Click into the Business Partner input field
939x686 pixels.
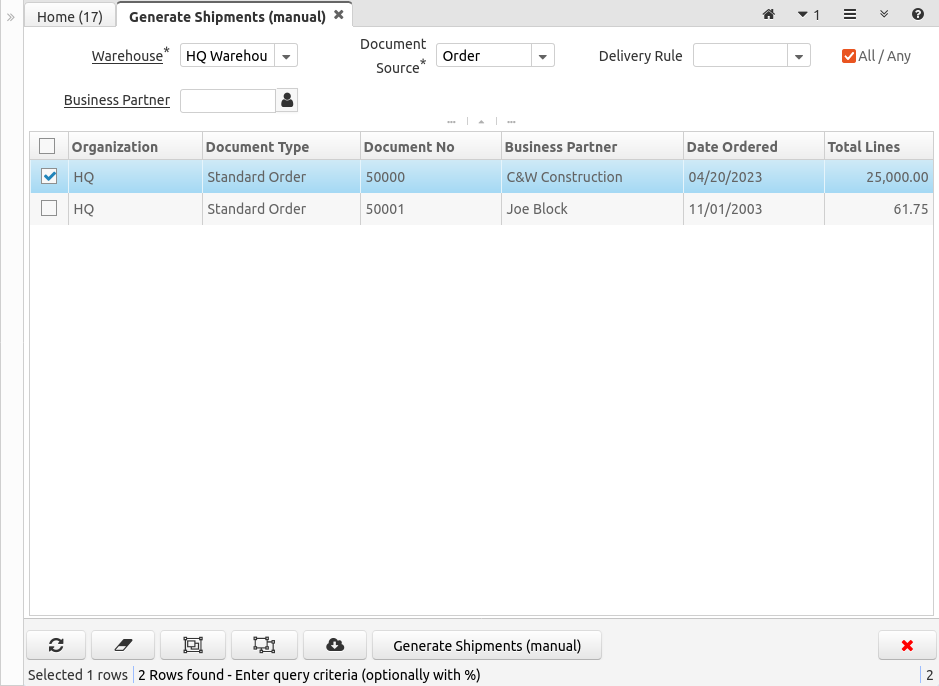point(227,100)
